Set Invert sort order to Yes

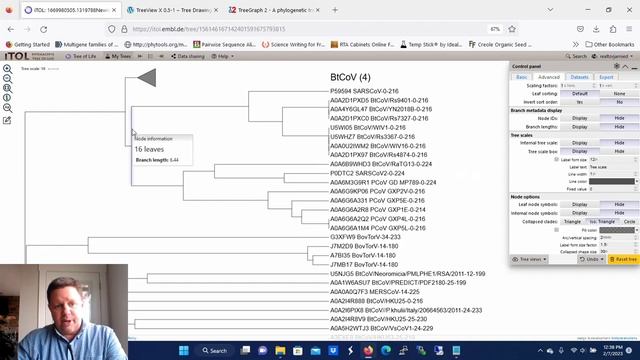tap(579, 102)
